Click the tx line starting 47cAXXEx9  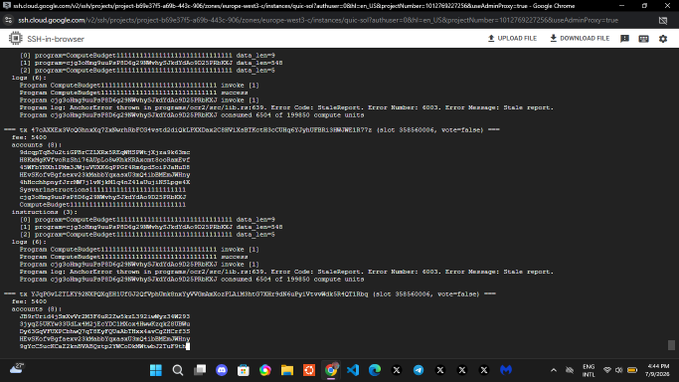click(x=252, y=130)
